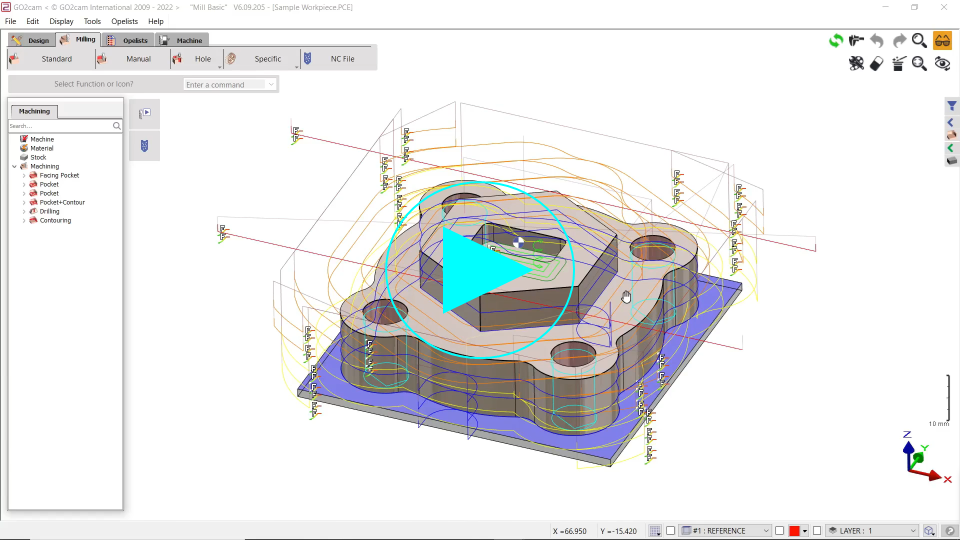Open the Display menu
Screen dimensions: 960x540
pyautogui.click(x=61, y=21)
